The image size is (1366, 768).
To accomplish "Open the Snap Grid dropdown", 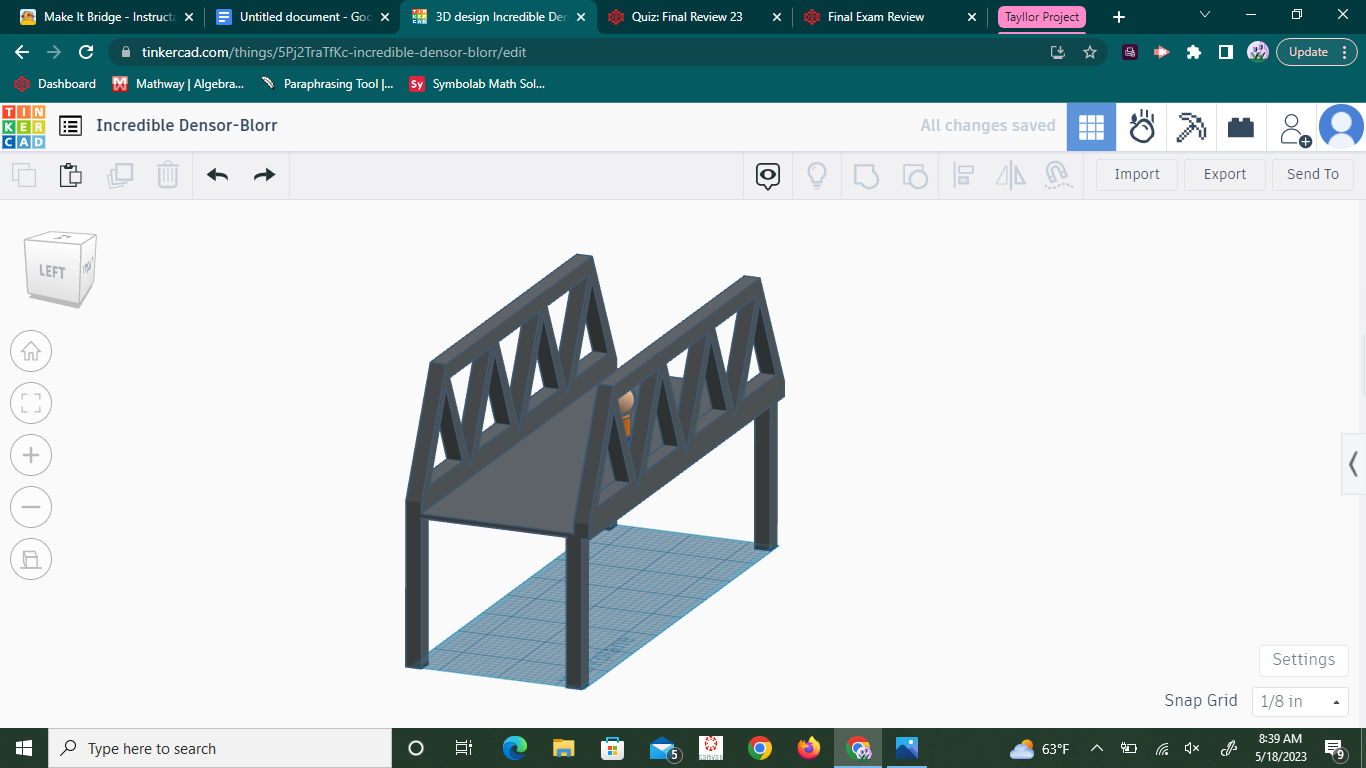I will (x=1300, y=701).
